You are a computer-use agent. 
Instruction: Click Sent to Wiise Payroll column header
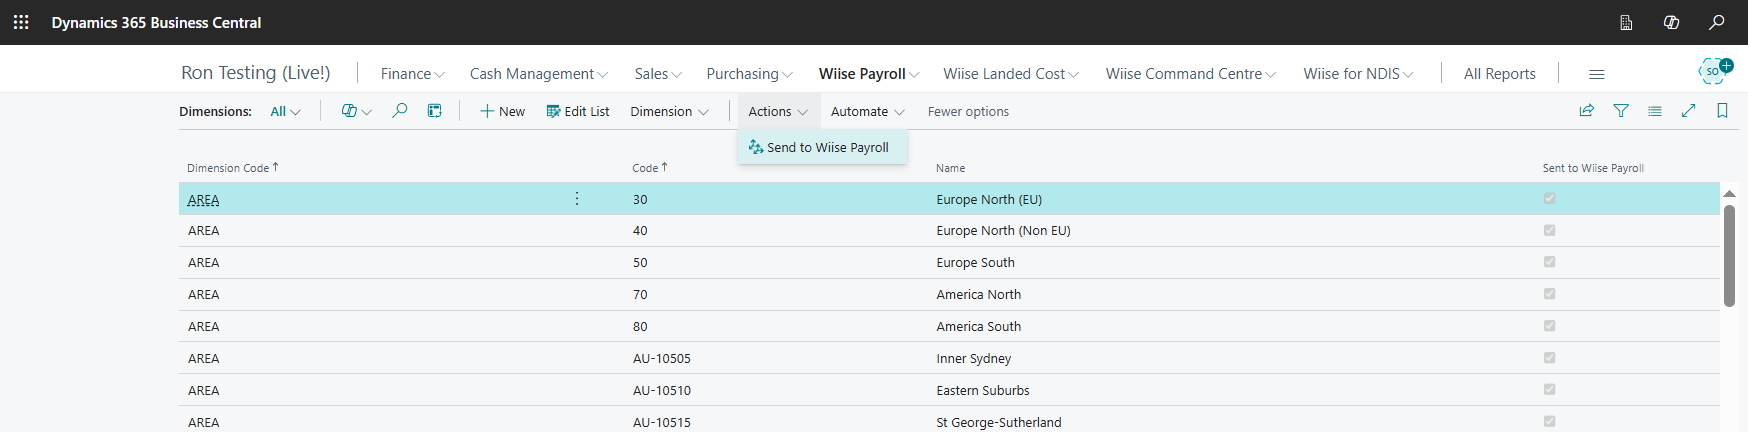pyautogui.click(x=1593, y=168)
